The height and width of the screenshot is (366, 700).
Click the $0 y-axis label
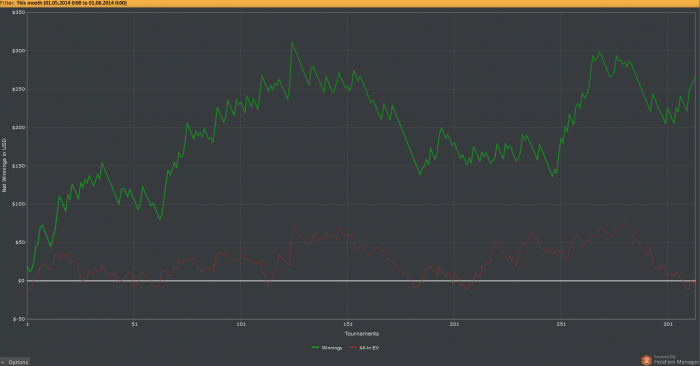coord(21,281)
